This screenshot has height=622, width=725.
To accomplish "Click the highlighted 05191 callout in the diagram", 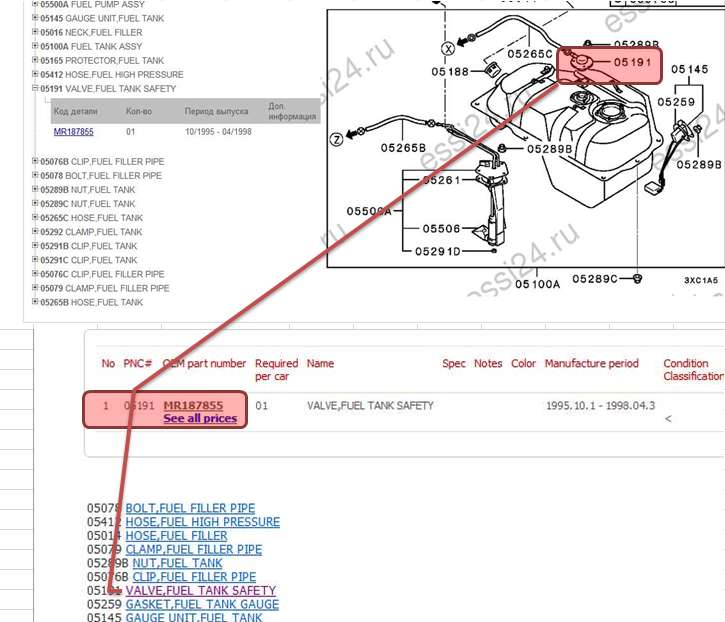I will point(631,62).
